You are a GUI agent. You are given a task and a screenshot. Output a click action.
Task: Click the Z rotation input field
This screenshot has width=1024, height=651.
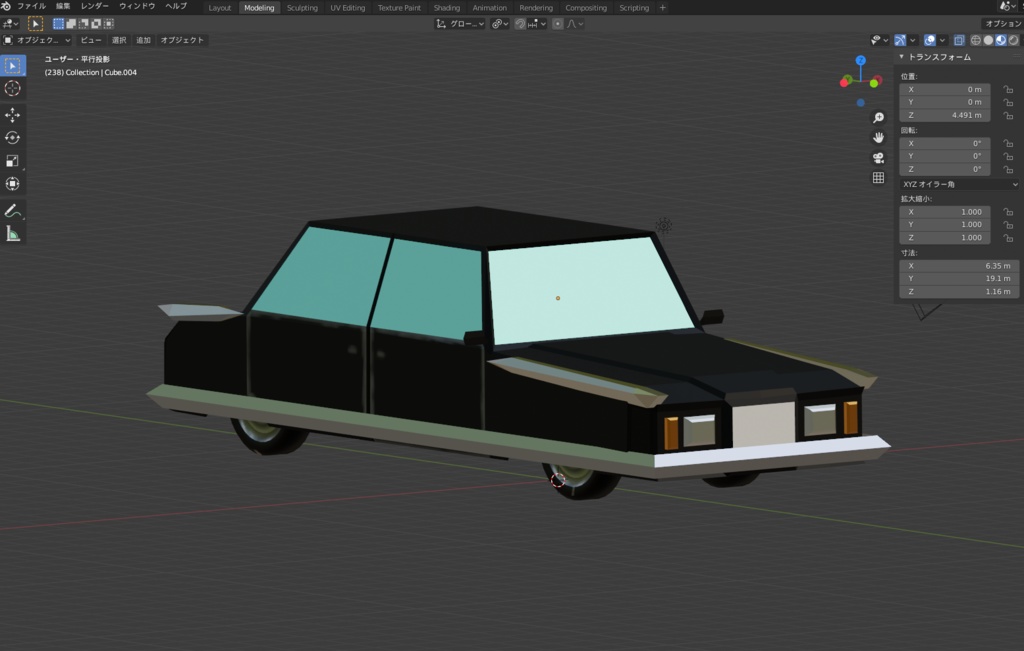click(944, 168)
